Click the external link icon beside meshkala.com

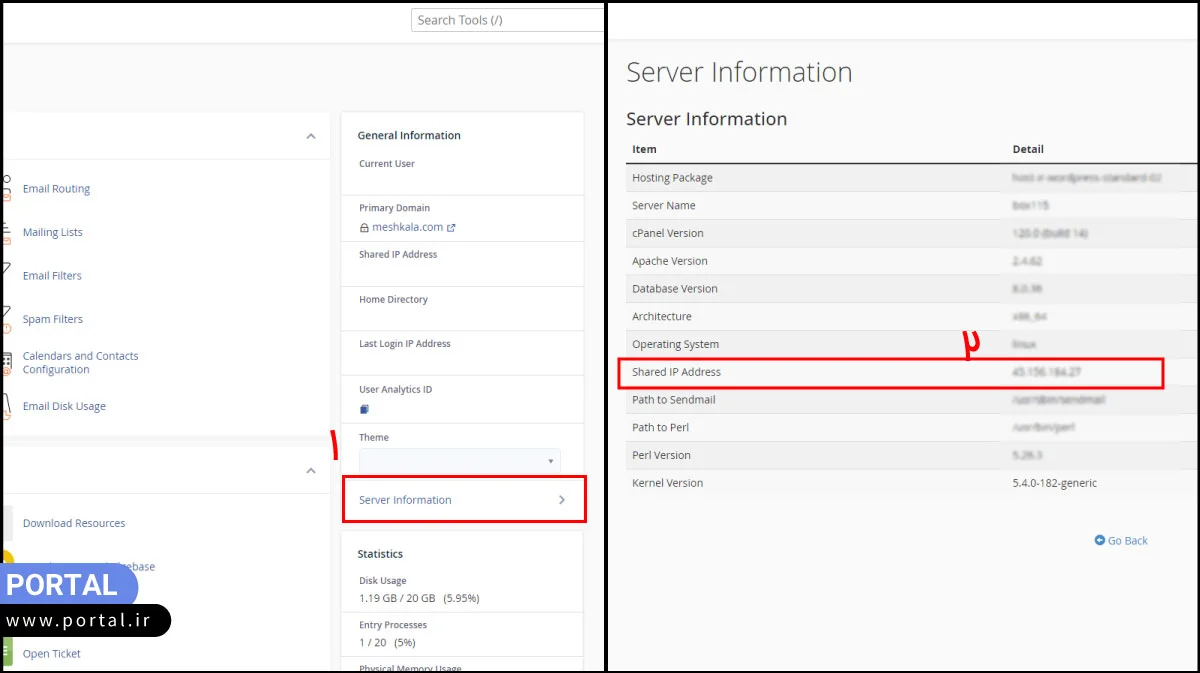(451, 228)
